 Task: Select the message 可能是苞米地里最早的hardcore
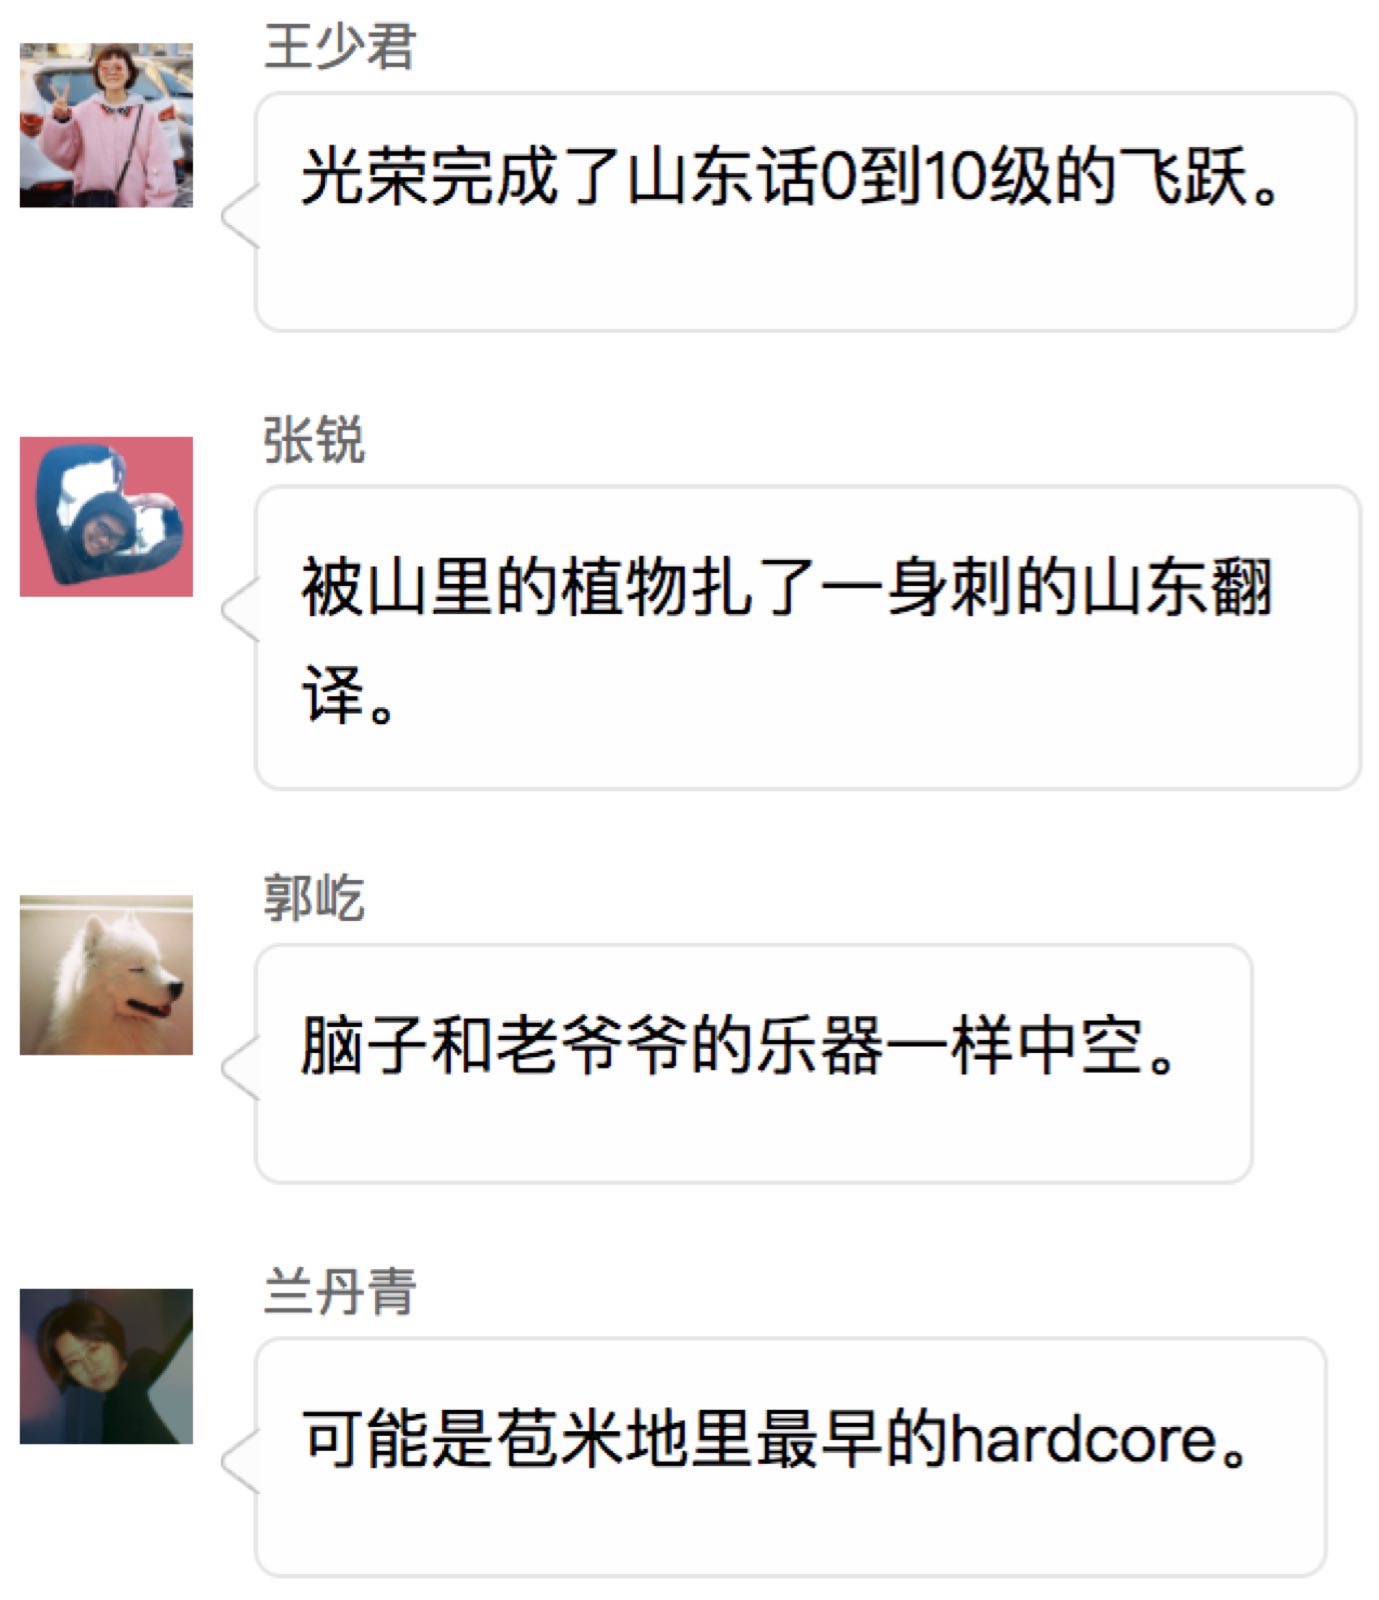(x=790, y=1457)
